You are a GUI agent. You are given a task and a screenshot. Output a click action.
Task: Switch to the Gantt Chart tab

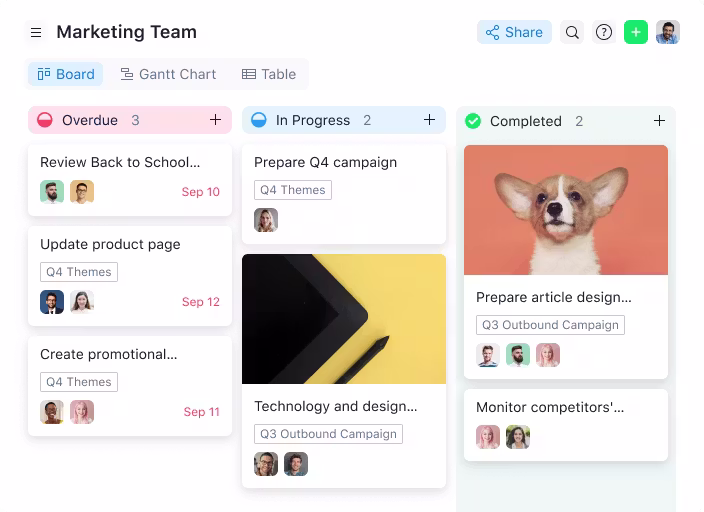tap(168, 74)
